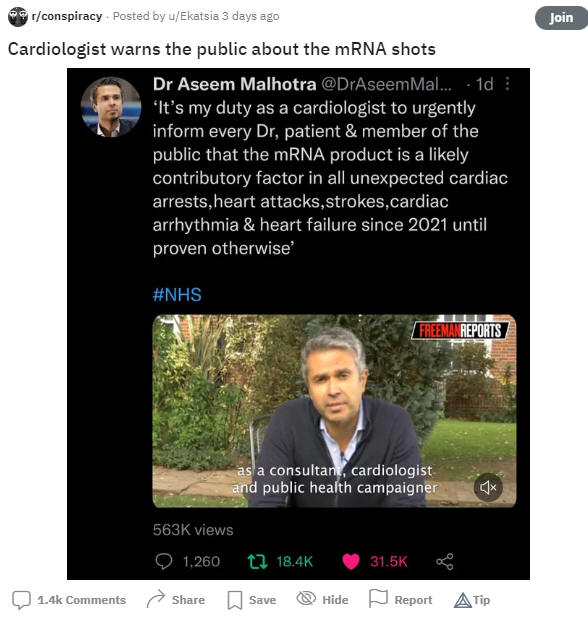Image resolution: width=588 pixels, height=619 pixels.
Task: Hide this post using eye icon
Action: click(x=322, y=600)
